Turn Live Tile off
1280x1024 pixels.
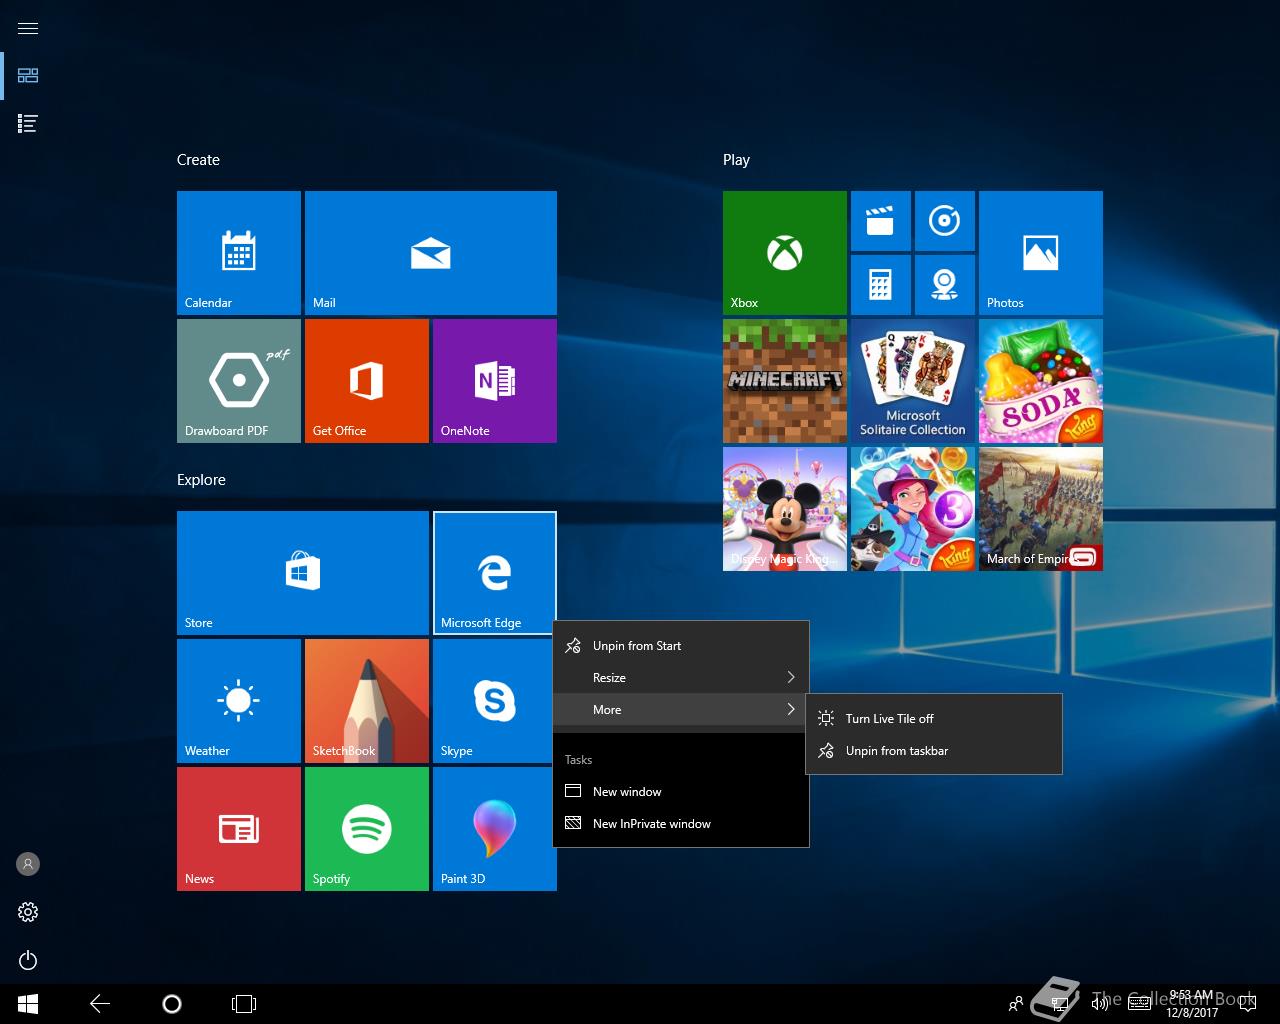934,719
